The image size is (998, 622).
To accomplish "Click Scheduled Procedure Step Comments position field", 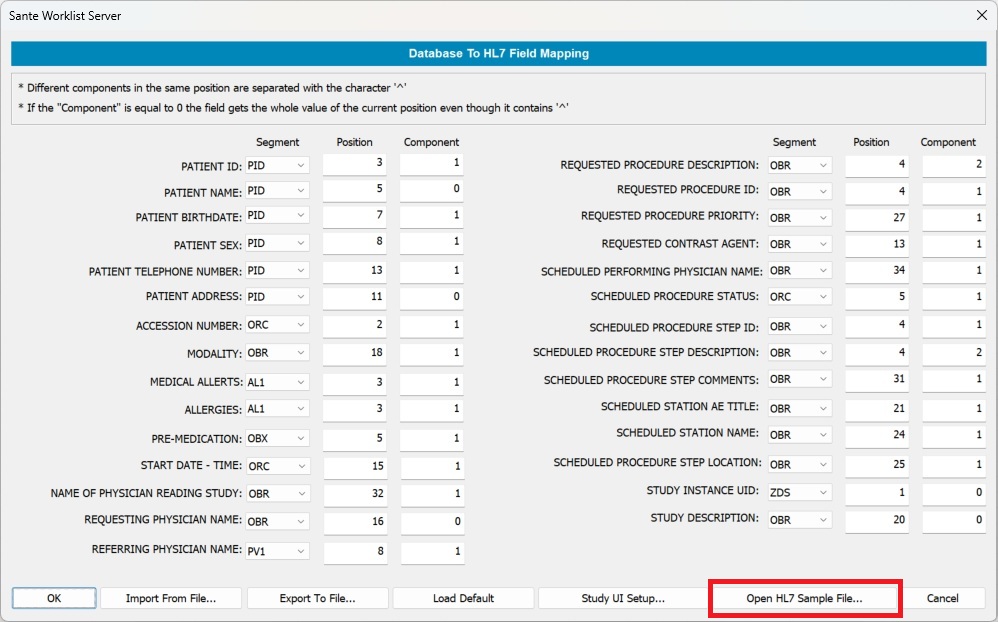I will pos(876,379).
